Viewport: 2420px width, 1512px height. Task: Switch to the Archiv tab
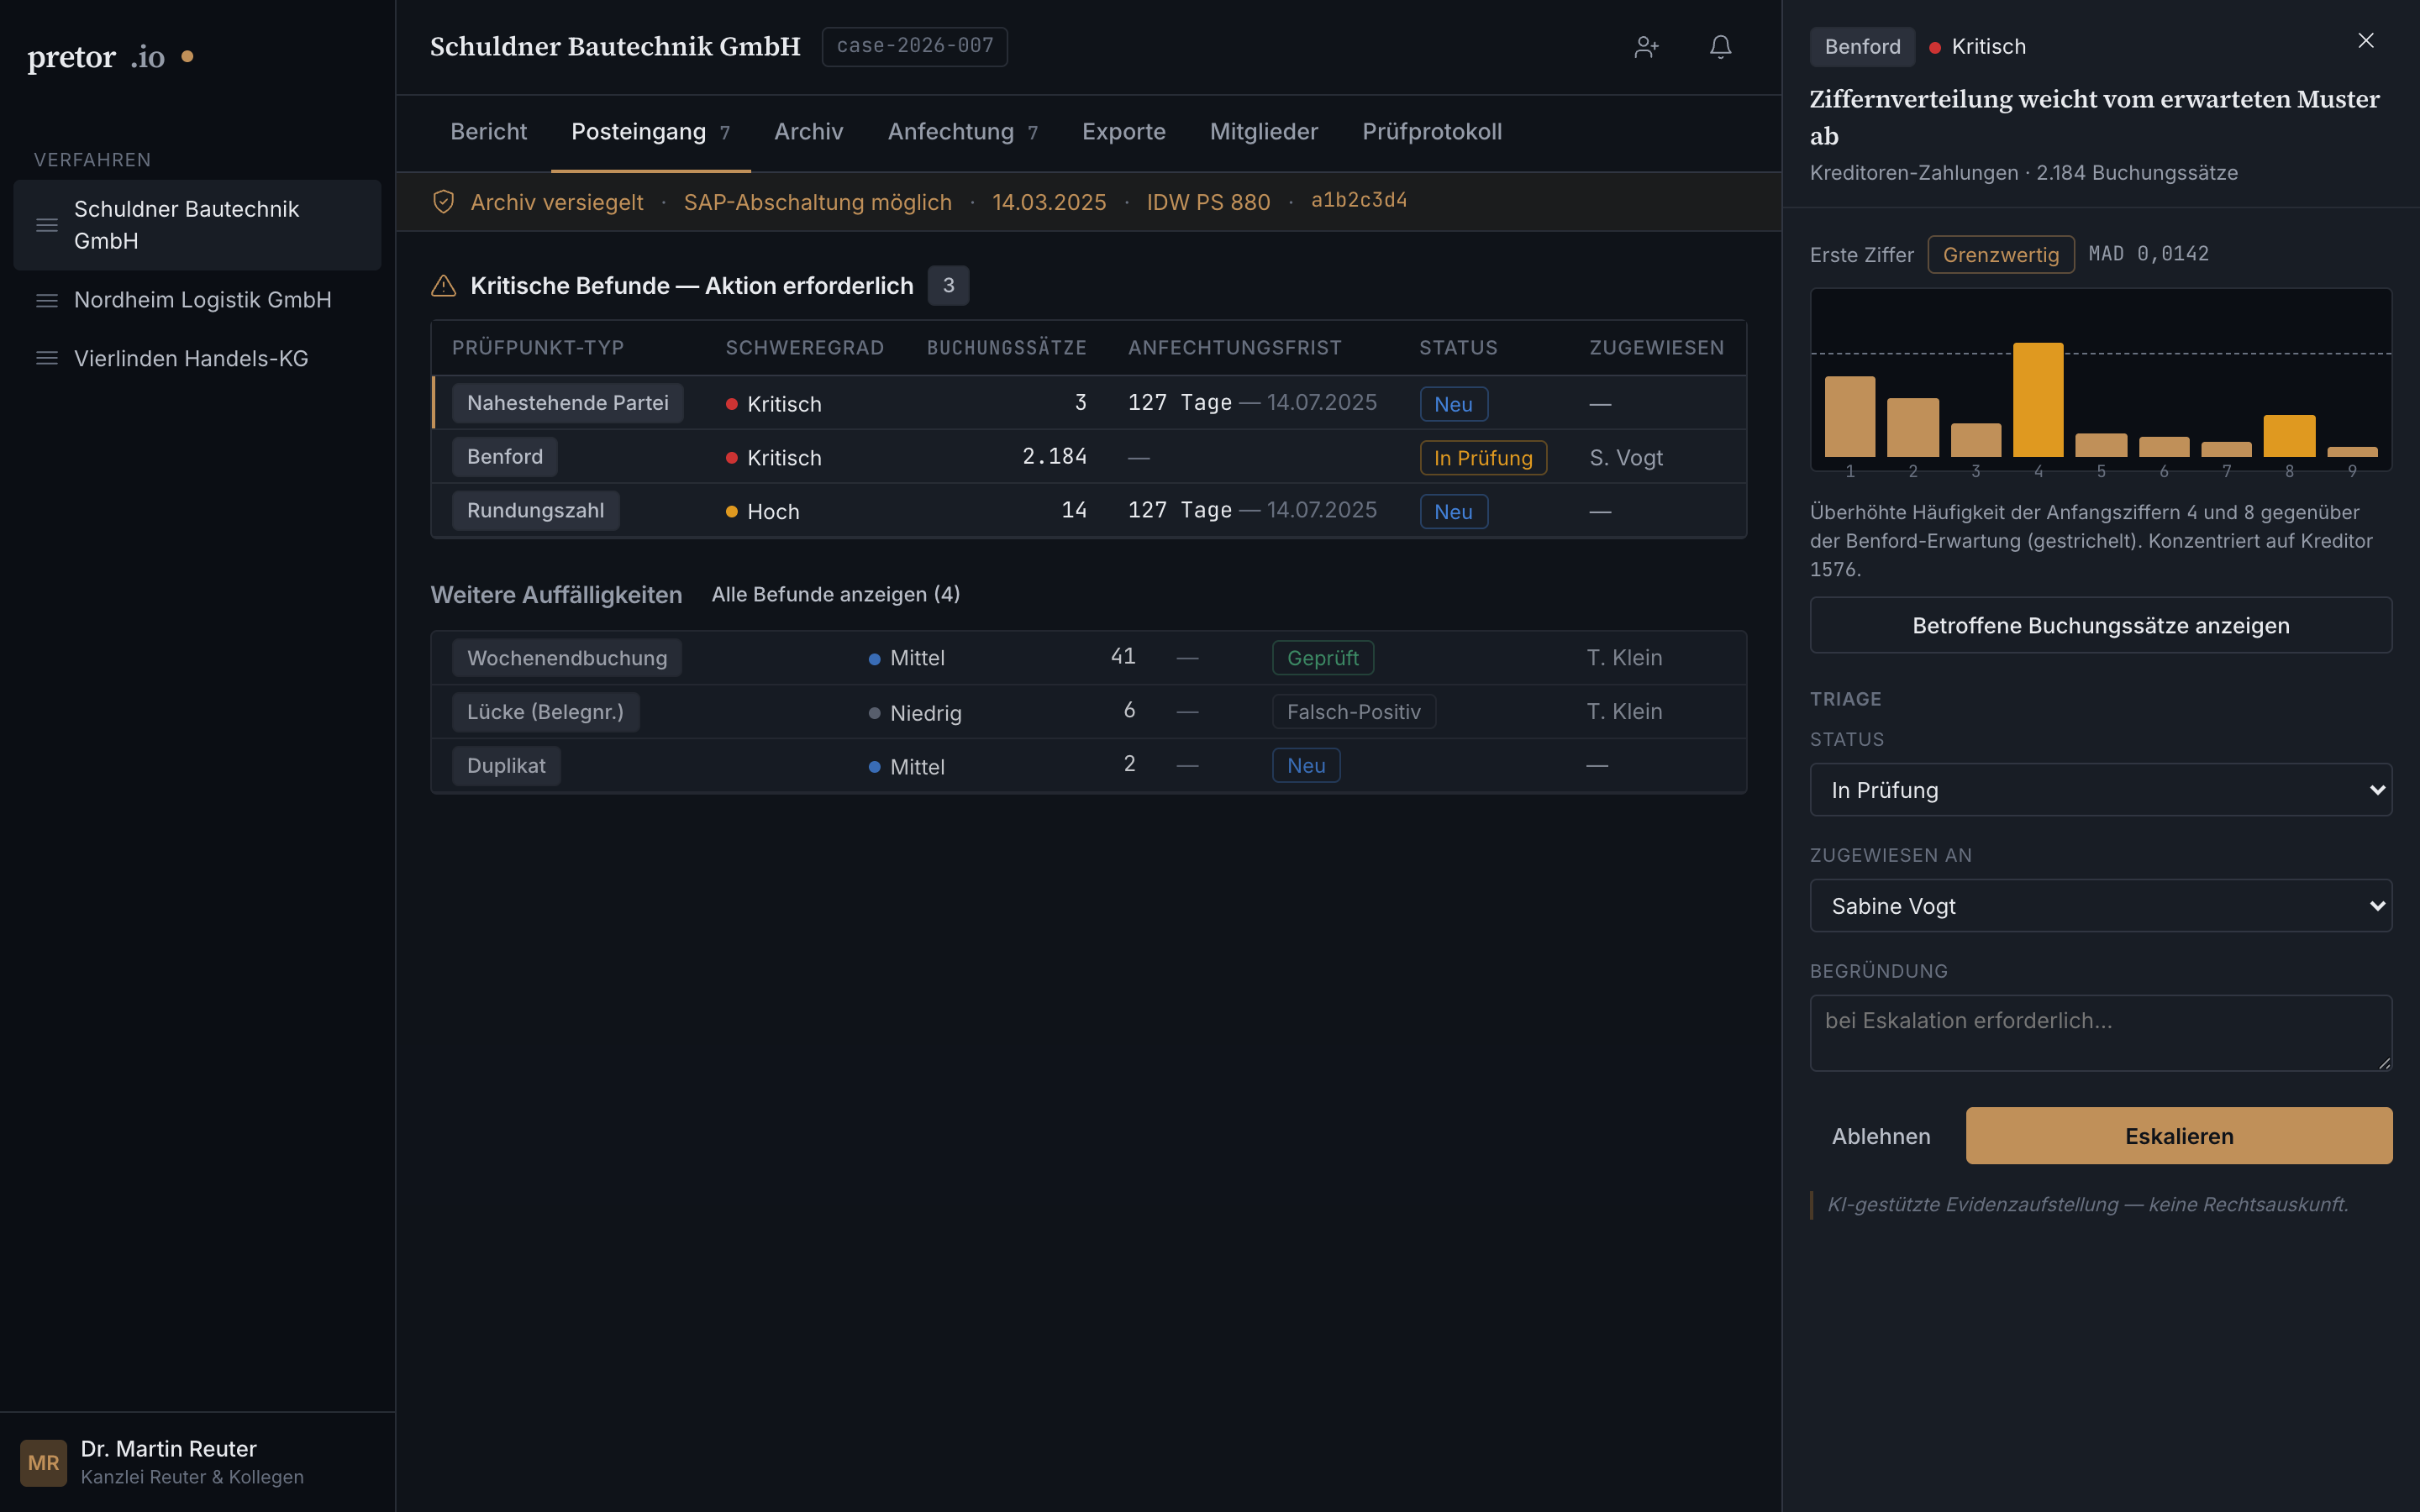[808, 132]
